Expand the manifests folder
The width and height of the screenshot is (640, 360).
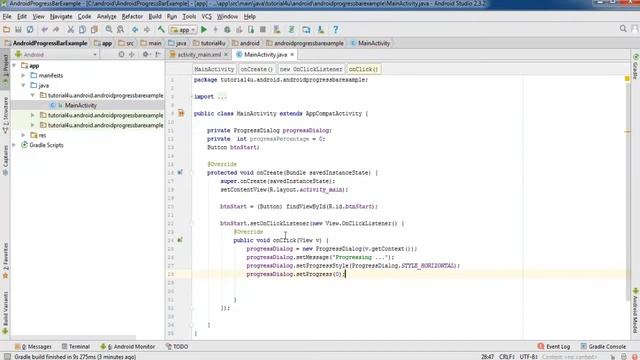point(24,76)
